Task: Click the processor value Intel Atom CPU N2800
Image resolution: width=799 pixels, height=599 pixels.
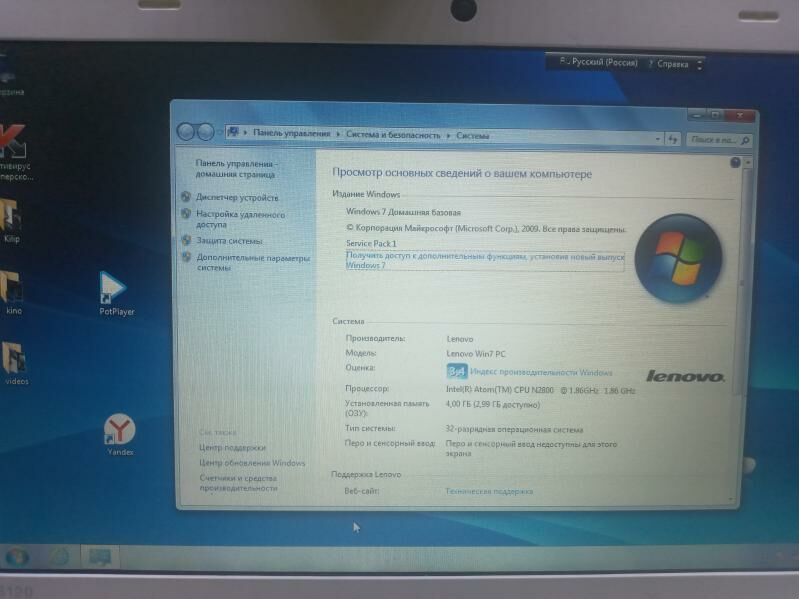Action: 541,390
